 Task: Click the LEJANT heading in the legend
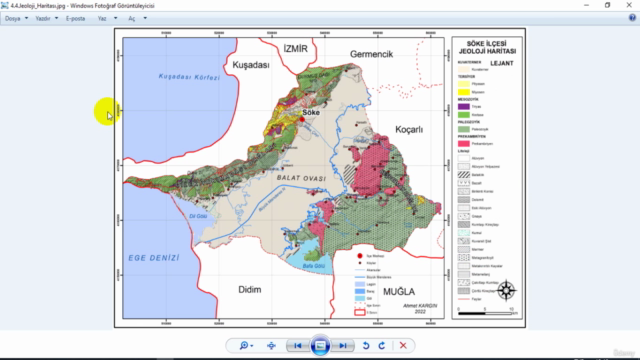(x=502, y=63)
